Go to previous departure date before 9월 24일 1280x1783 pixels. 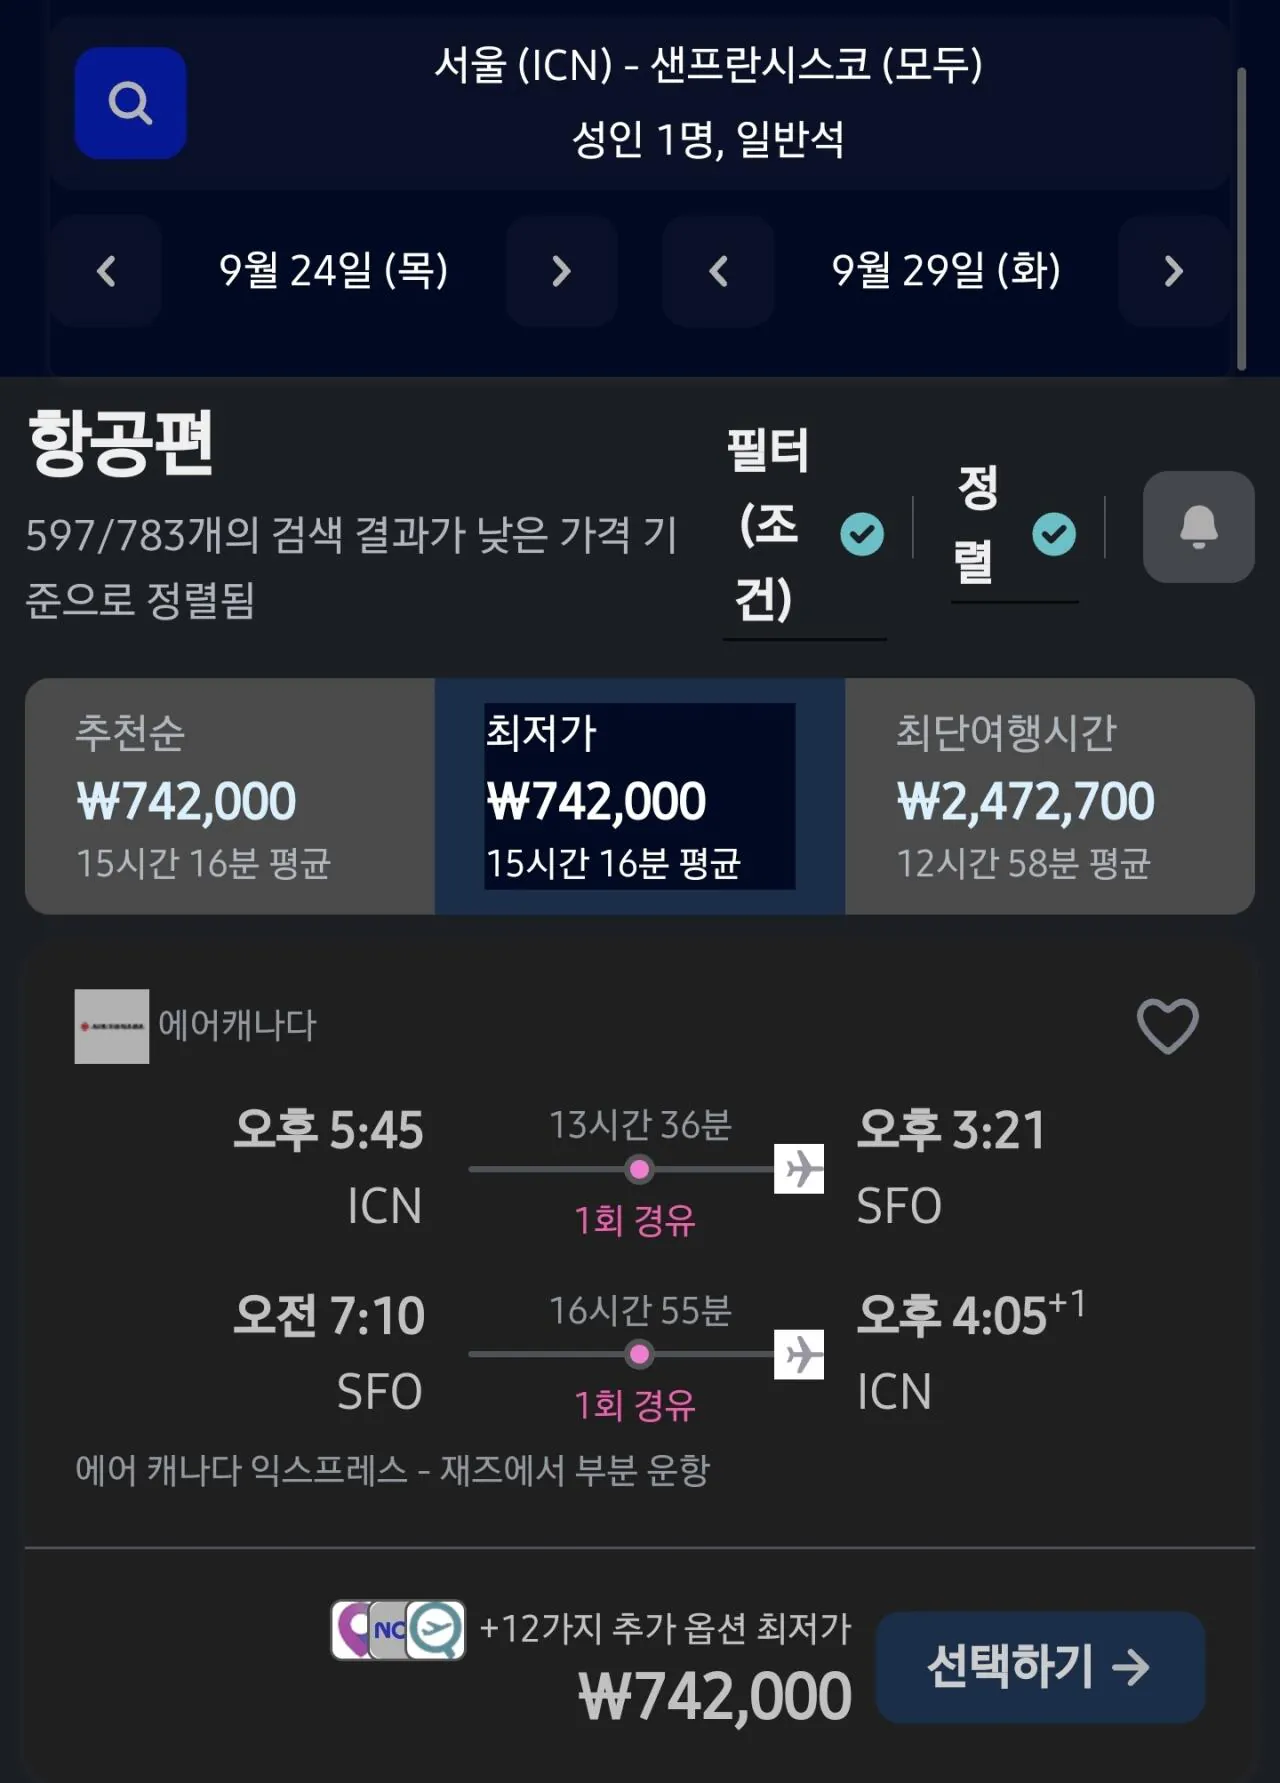coord(106,271)
